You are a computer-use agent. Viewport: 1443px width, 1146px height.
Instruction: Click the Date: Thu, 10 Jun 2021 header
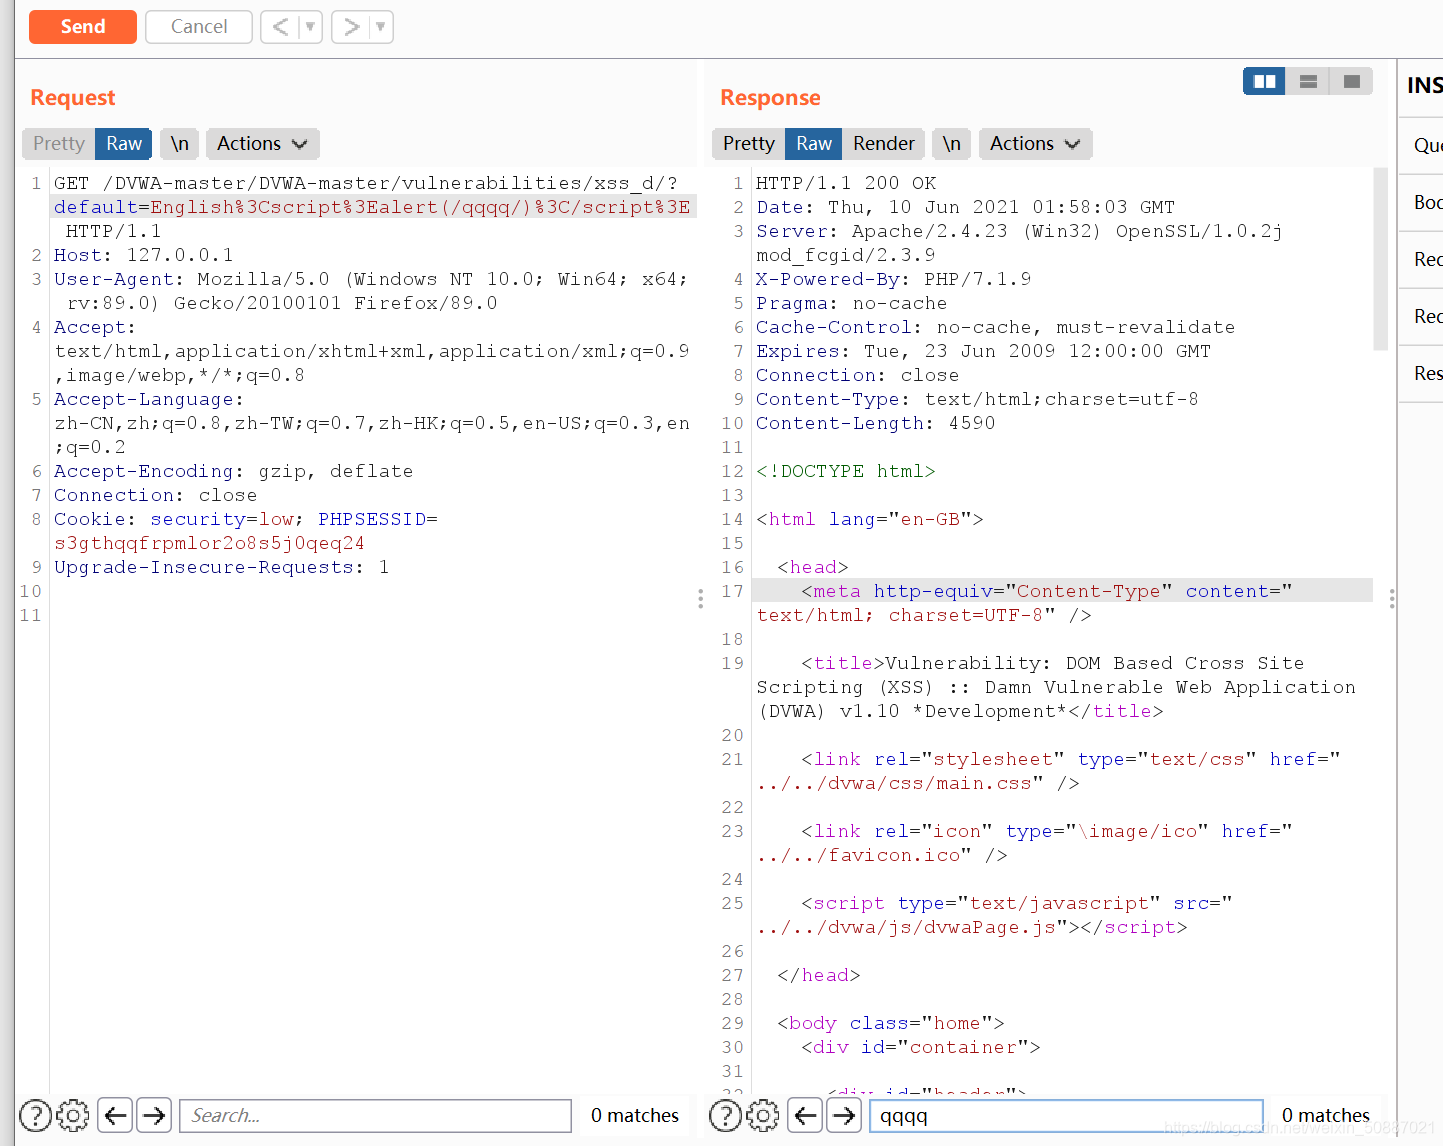click(x=965, y=207)
